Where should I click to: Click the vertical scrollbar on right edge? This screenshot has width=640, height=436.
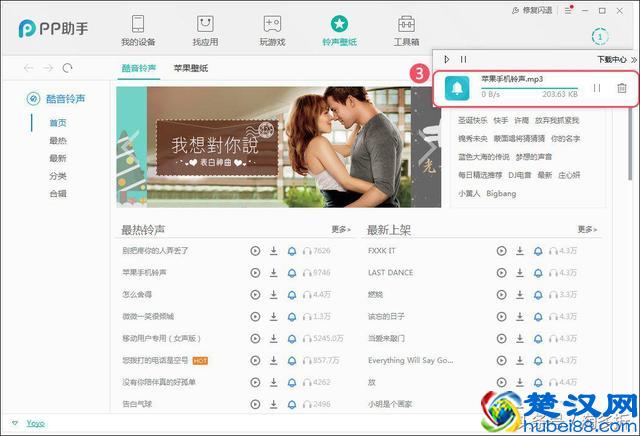point(630,143)
